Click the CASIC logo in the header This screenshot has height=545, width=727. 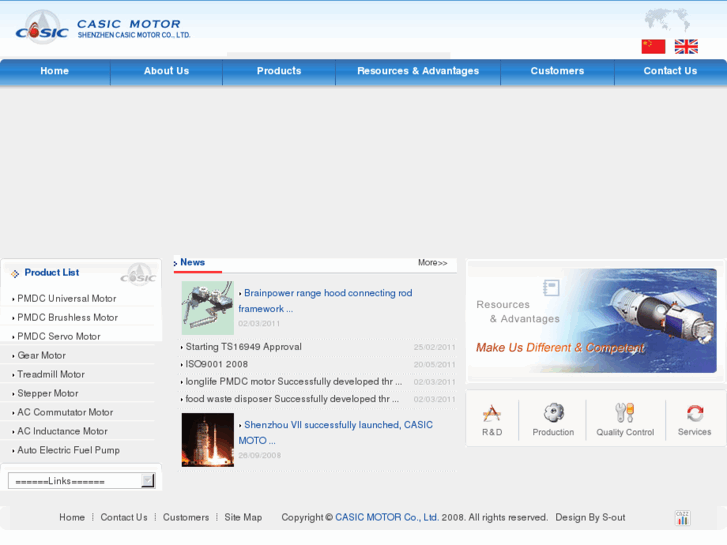click(103, 27)
